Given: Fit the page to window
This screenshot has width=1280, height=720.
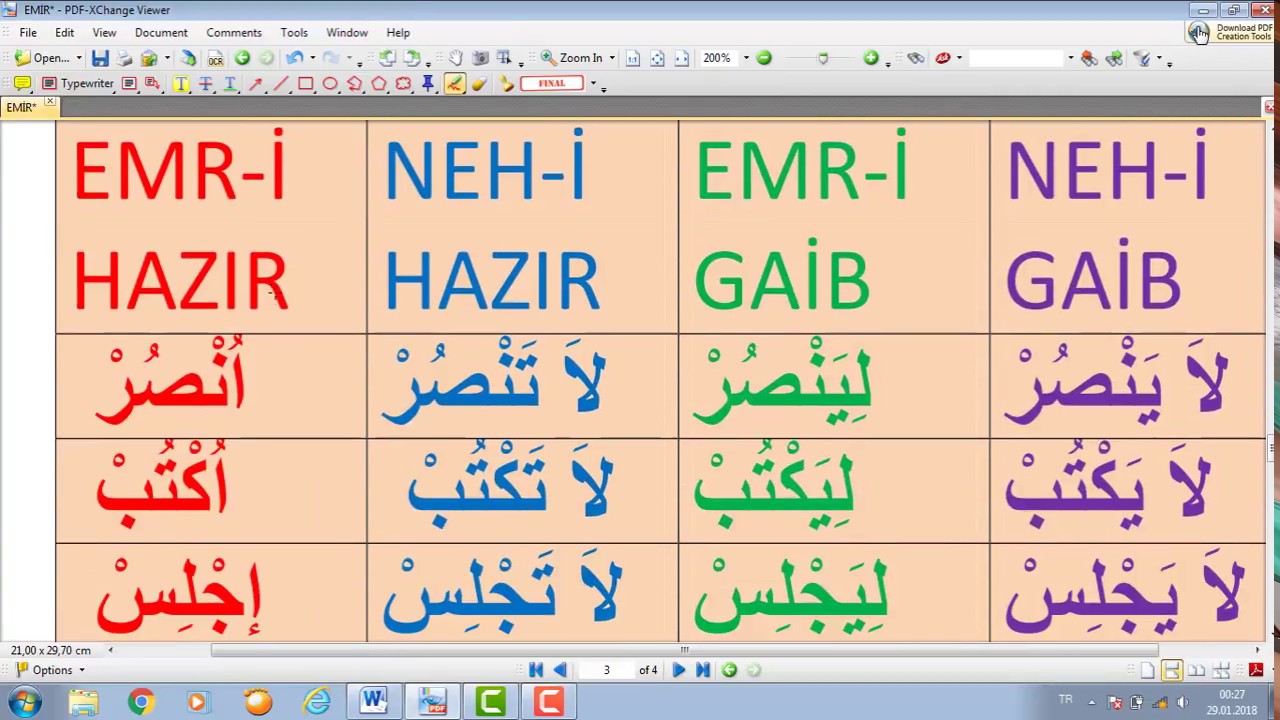Looking at the screenshot, I should tap(657, 58).
